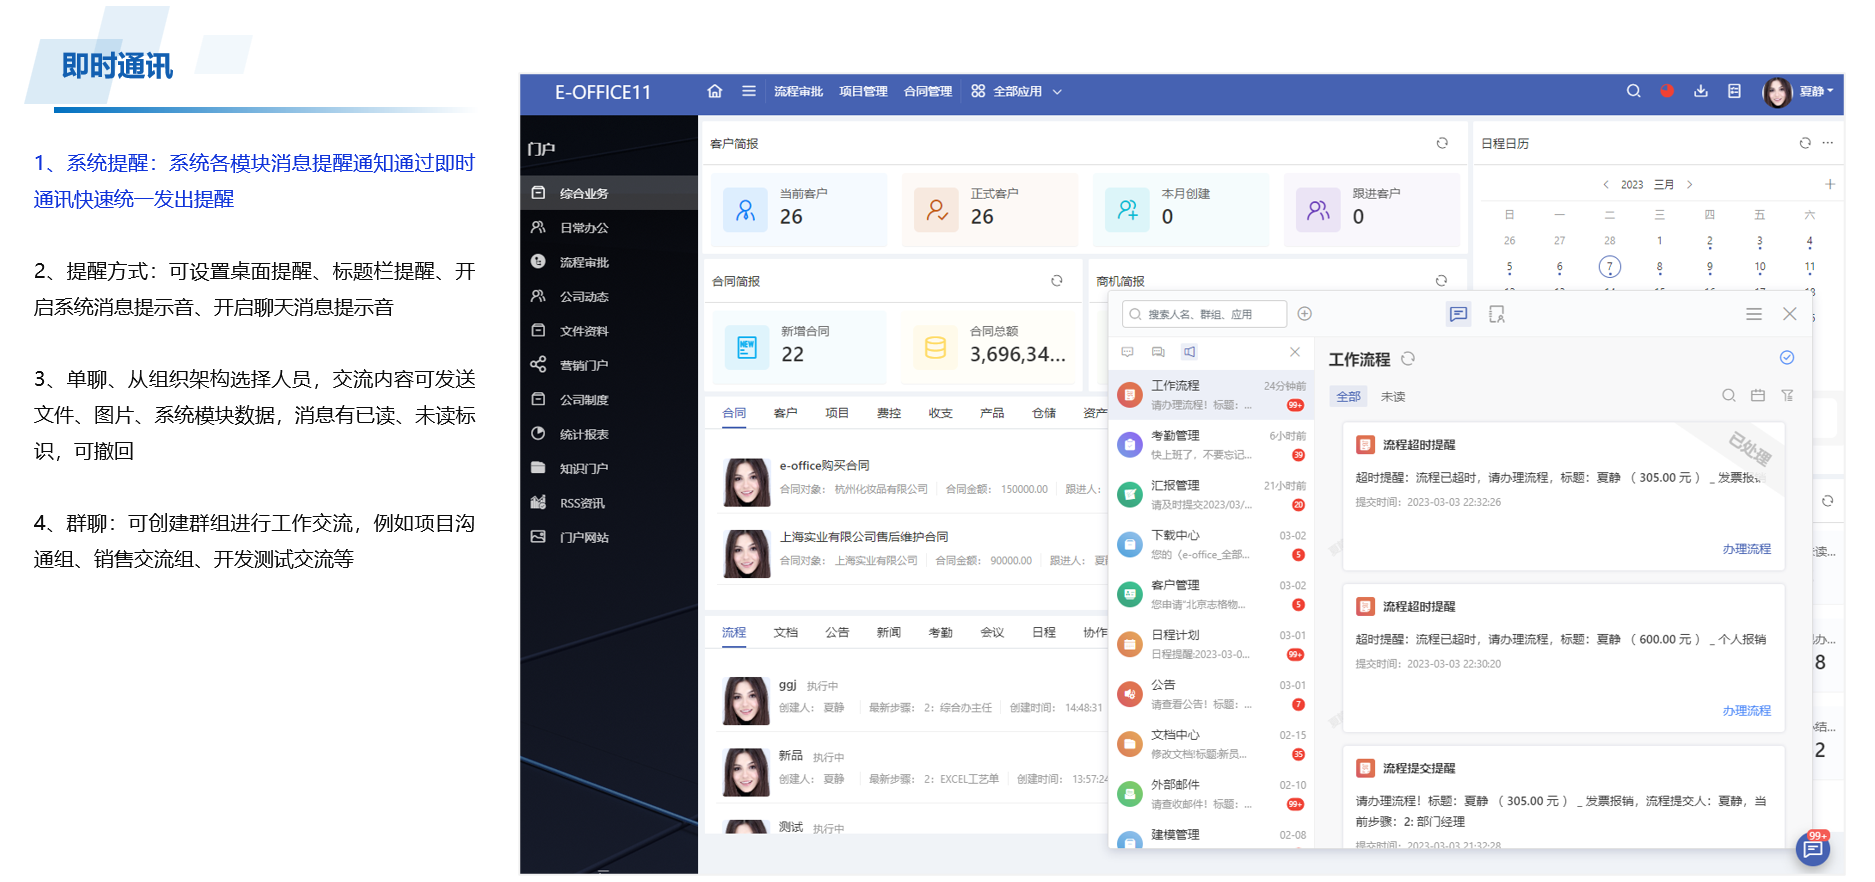This screenshot has height=882, width=1875.
Task: Expand the 全部应用 dropdown
Action: [1016, 91]
